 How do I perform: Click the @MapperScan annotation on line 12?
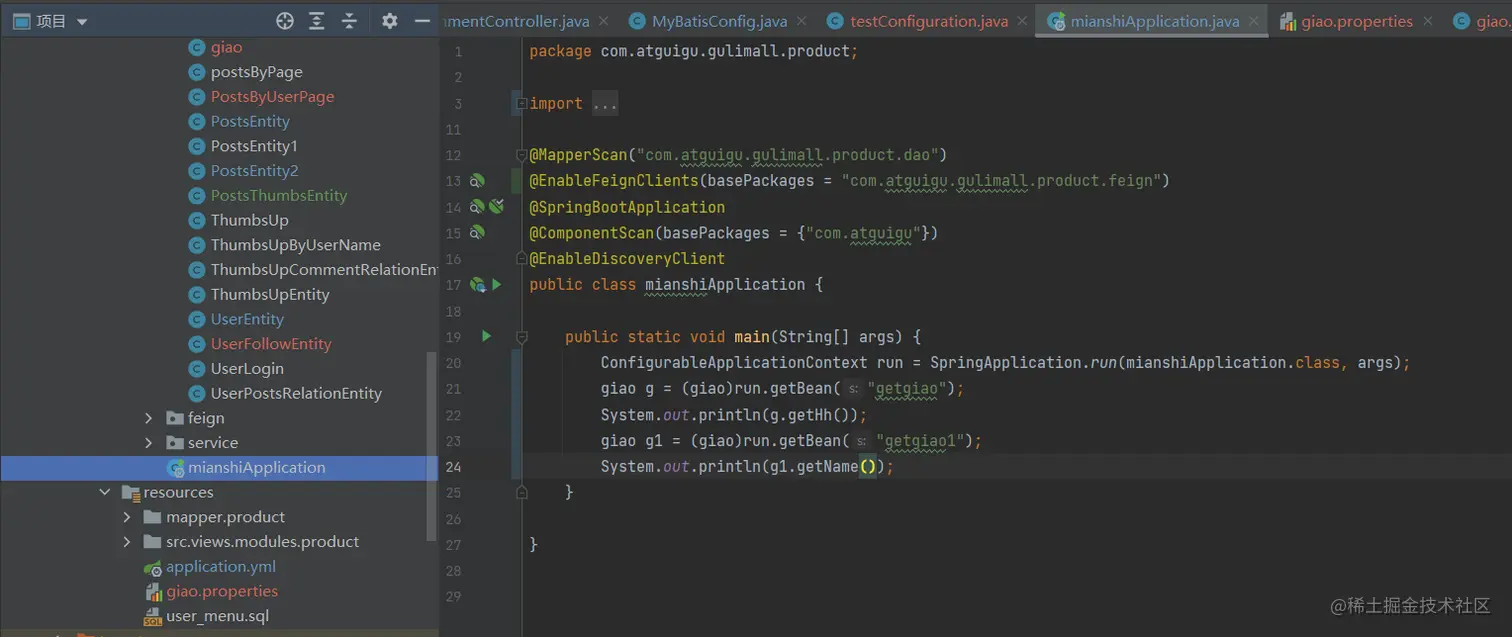[578, 155]
